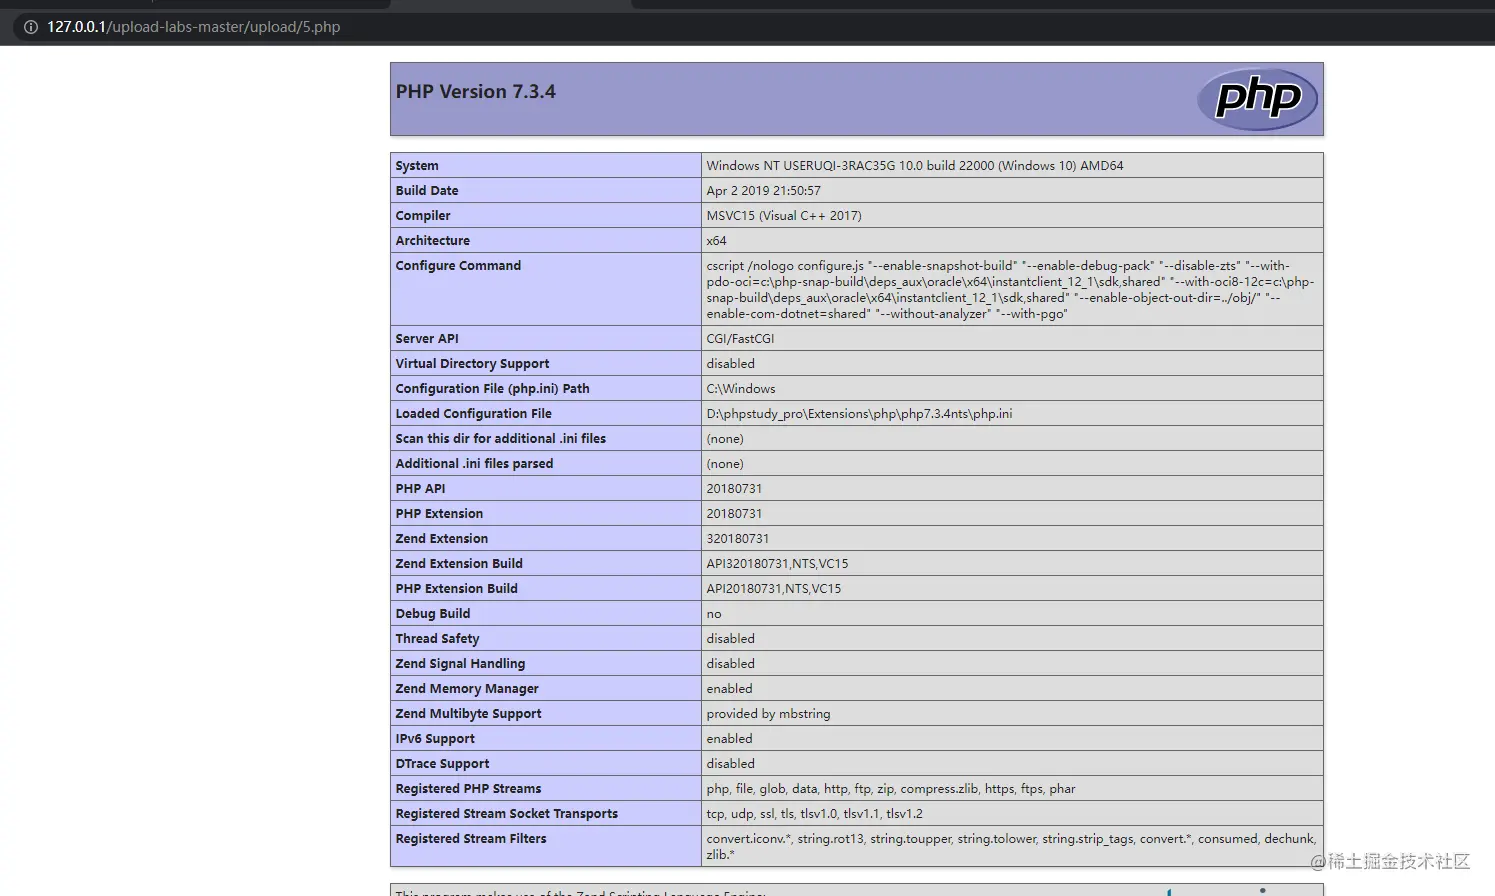Select "Additional .ini files parsed" label
Screen dimensions: 1495x896
pos(474,464)
